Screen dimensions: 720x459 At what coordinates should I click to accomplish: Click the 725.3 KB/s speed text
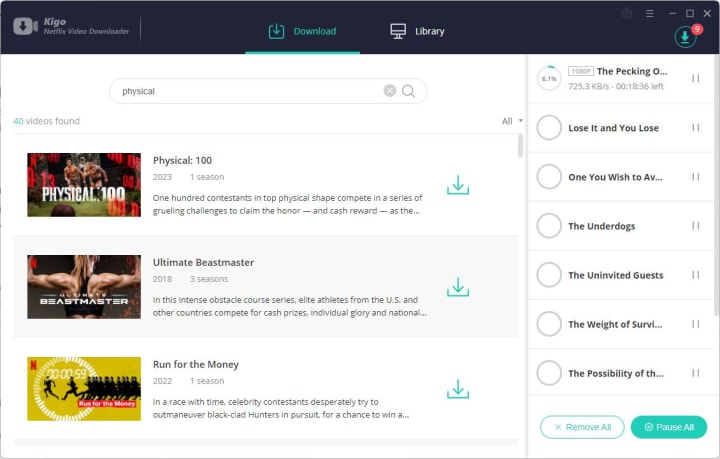pyautogui.click(x=589, y=86)
